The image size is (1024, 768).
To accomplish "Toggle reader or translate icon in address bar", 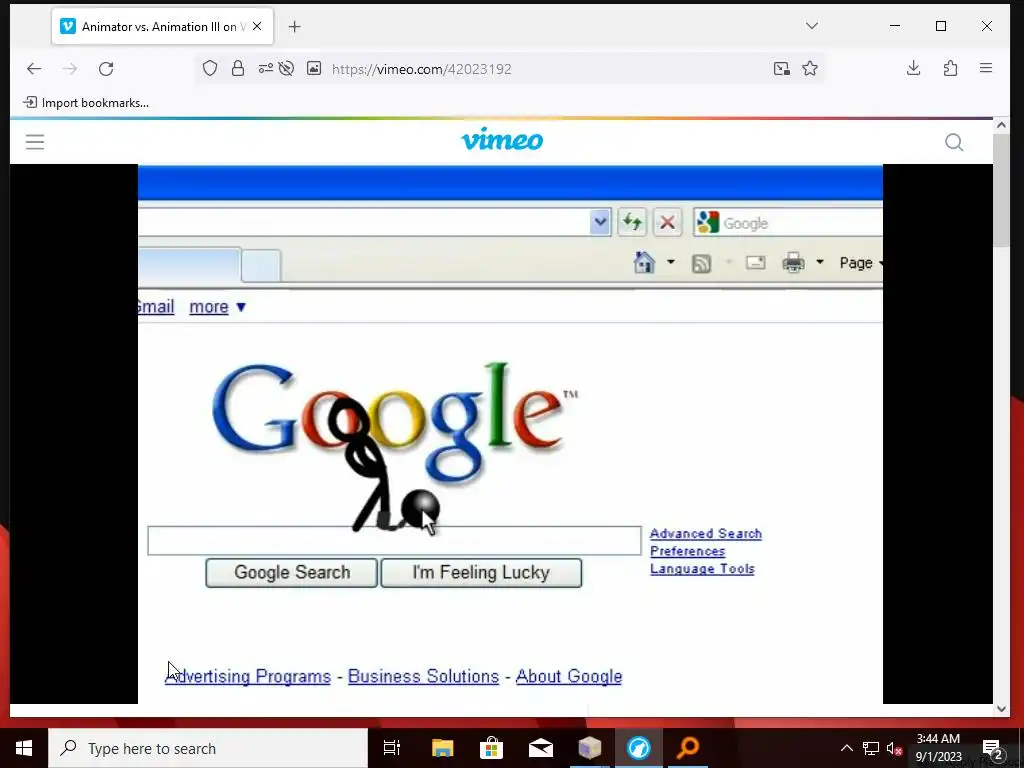I will point(782,69).
